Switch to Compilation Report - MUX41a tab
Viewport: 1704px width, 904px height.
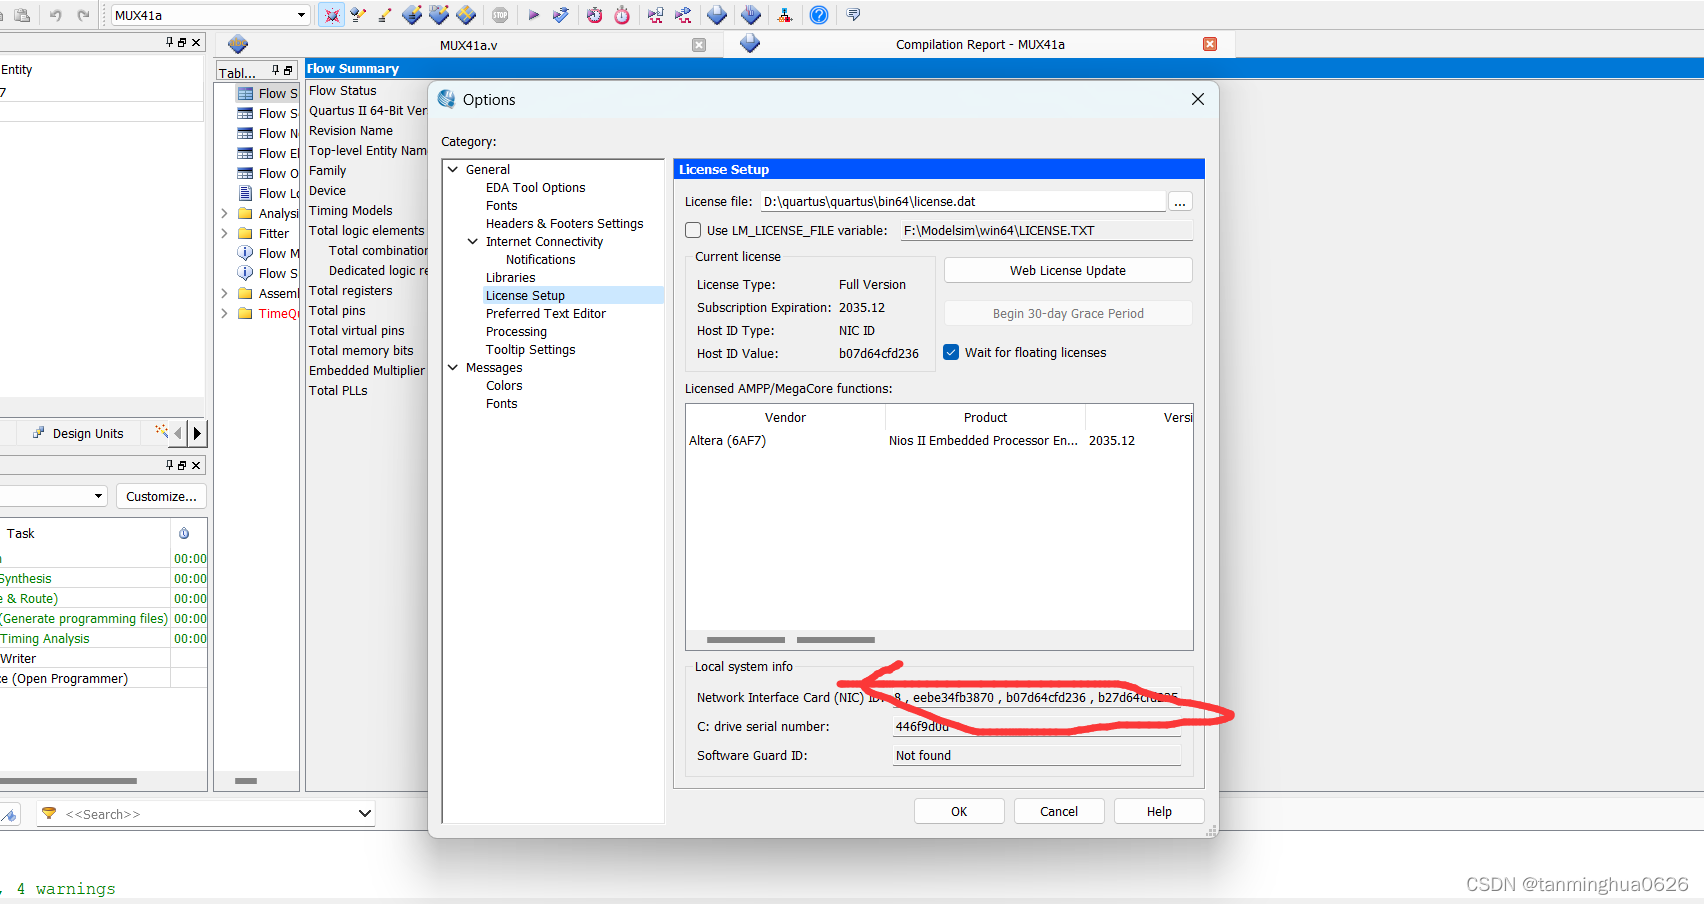click(980, 45)
